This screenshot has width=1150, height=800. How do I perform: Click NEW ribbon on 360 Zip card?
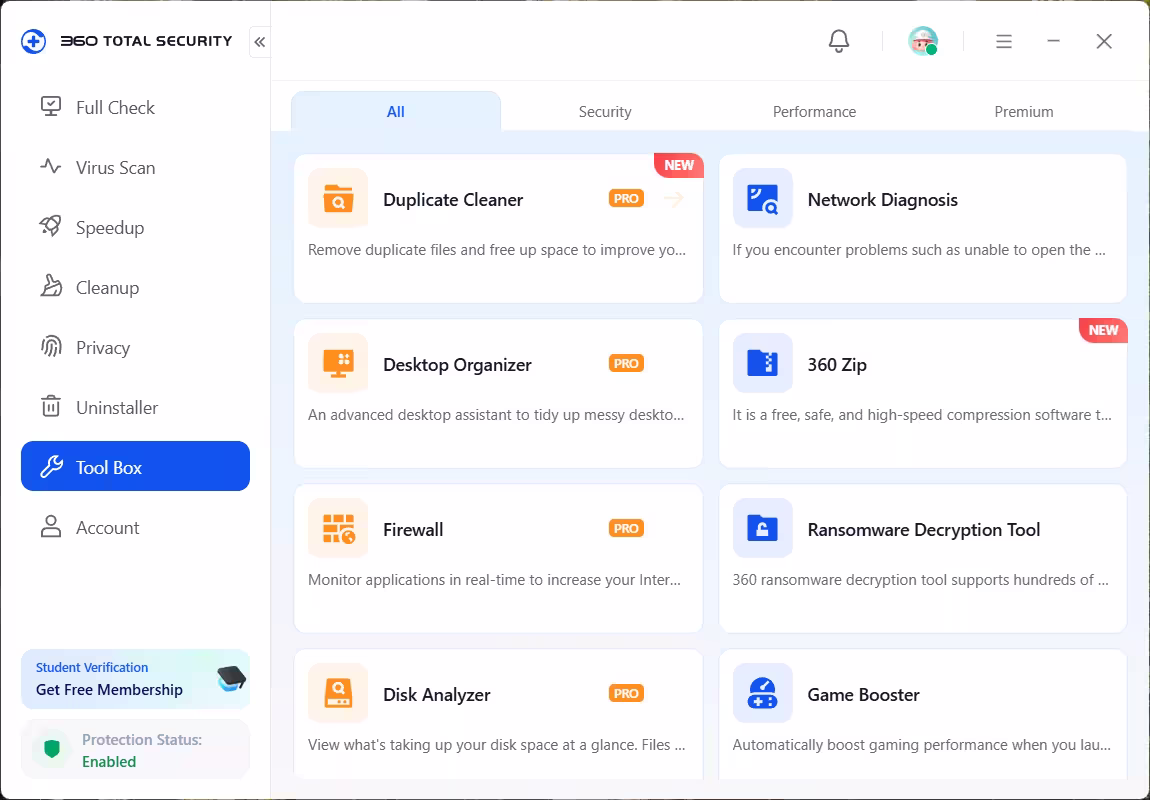pyautogui.click(x=1104, y=330)
